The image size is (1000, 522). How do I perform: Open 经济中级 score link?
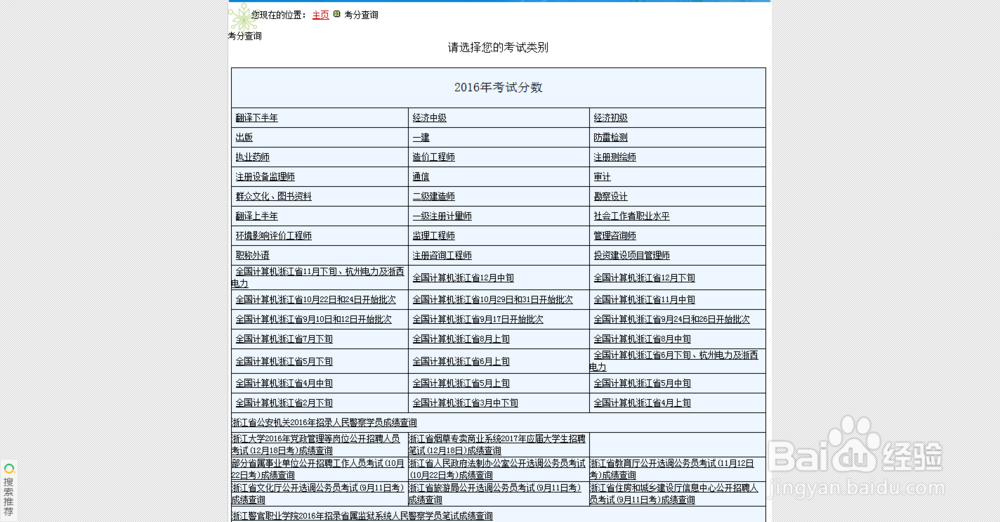[x=429, y=118]
